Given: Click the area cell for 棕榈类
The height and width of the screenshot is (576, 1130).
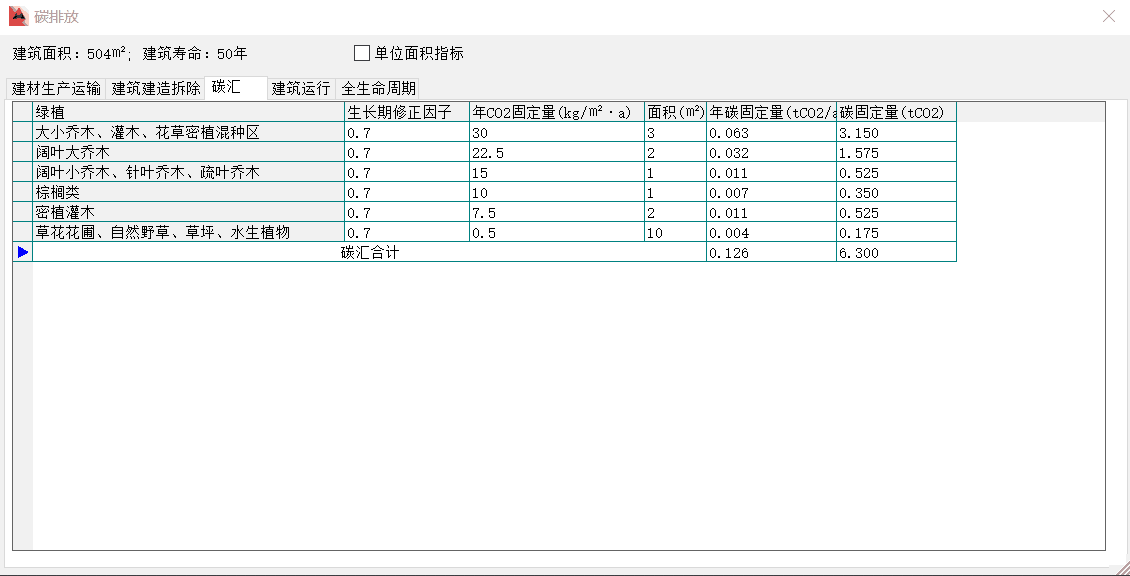Looking at the screenshot, I should [x=675, y=193].
